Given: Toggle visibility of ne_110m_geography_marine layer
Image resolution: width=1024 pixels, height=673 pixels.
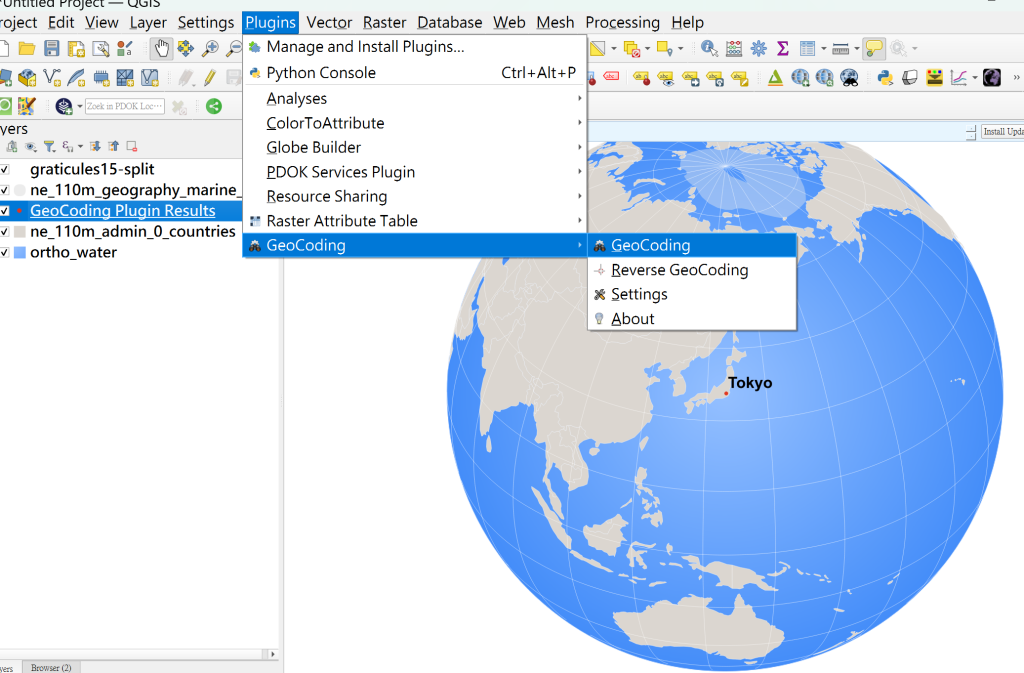Looking at the screenshot, I should 5,190.
